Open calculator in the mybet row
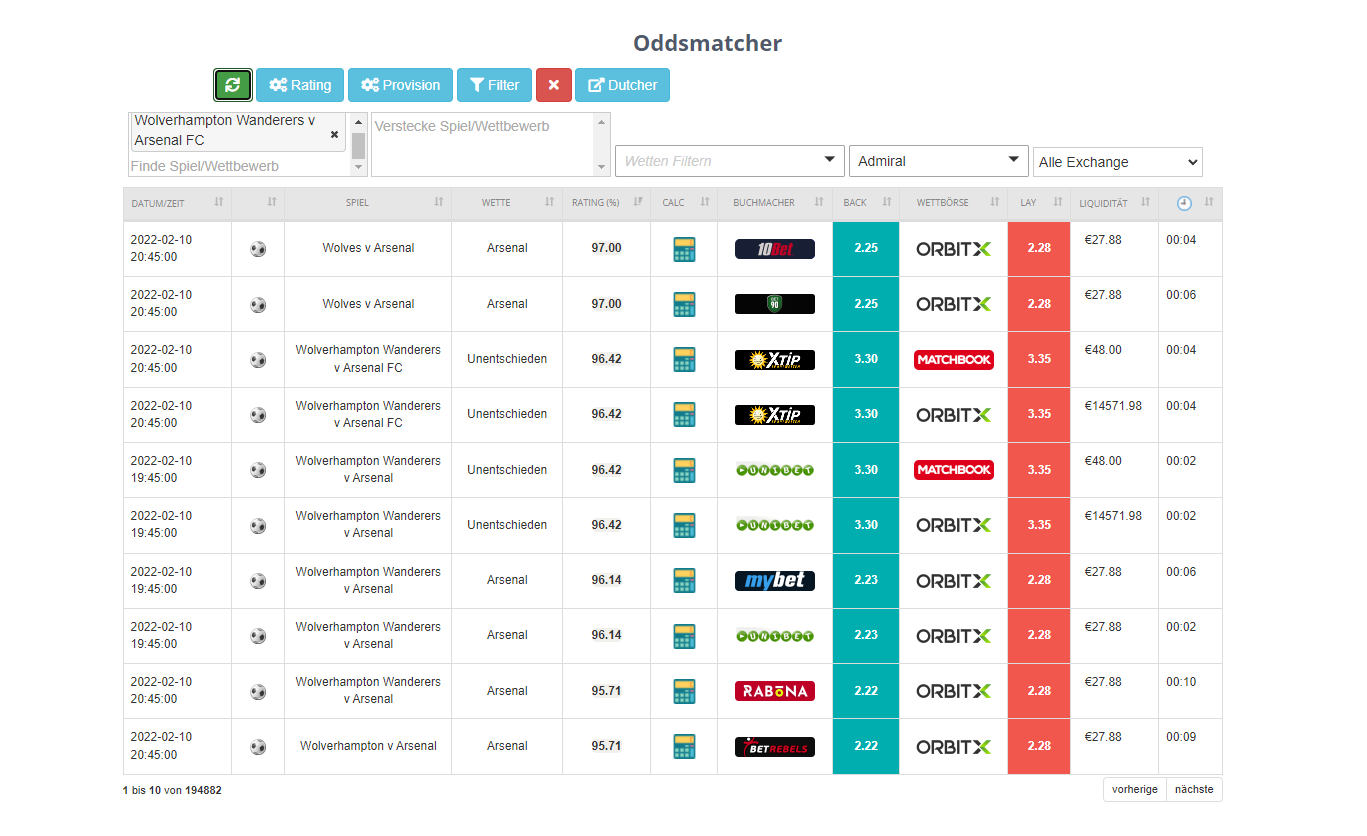This screenshot has height=836, width=1367. [x=684, y=581]
